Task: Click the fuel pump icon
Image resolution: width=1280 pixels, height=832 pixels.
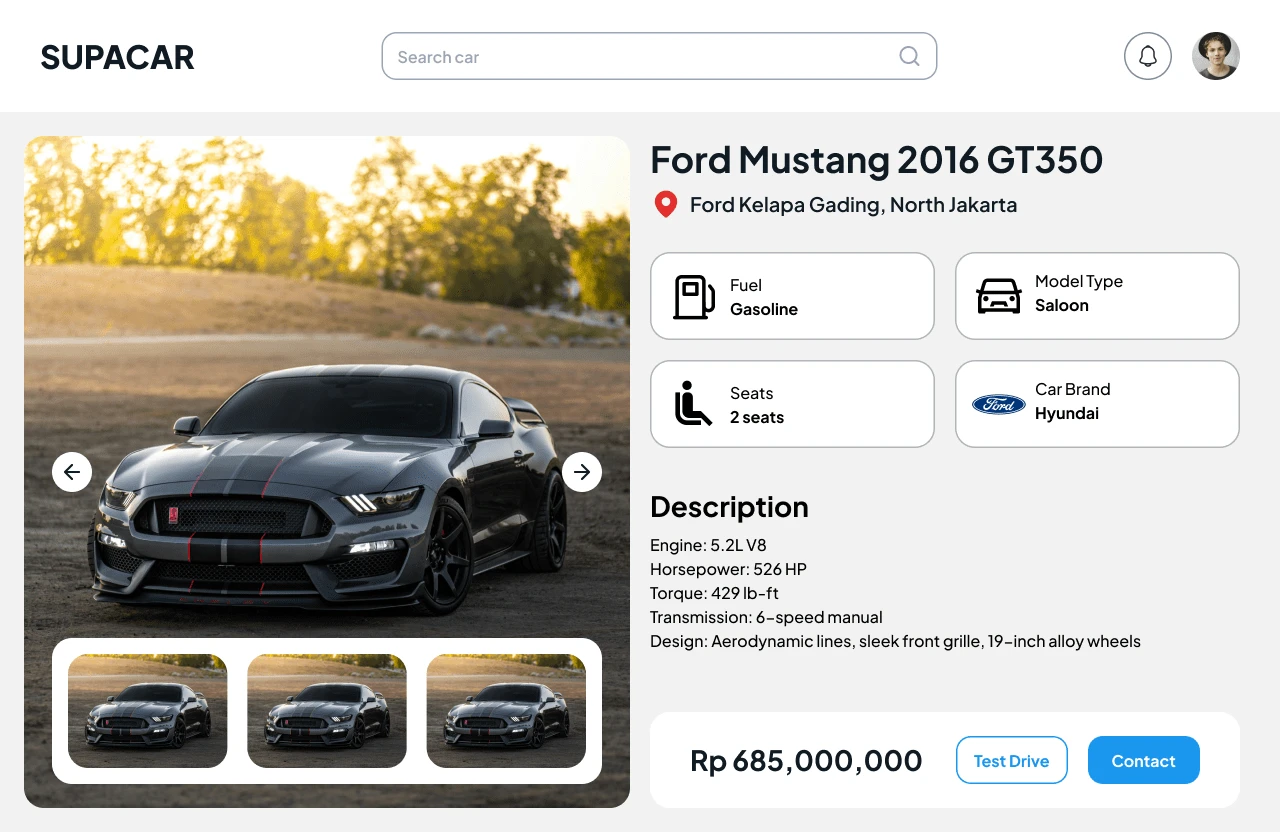Action: [x=694, y=297]
